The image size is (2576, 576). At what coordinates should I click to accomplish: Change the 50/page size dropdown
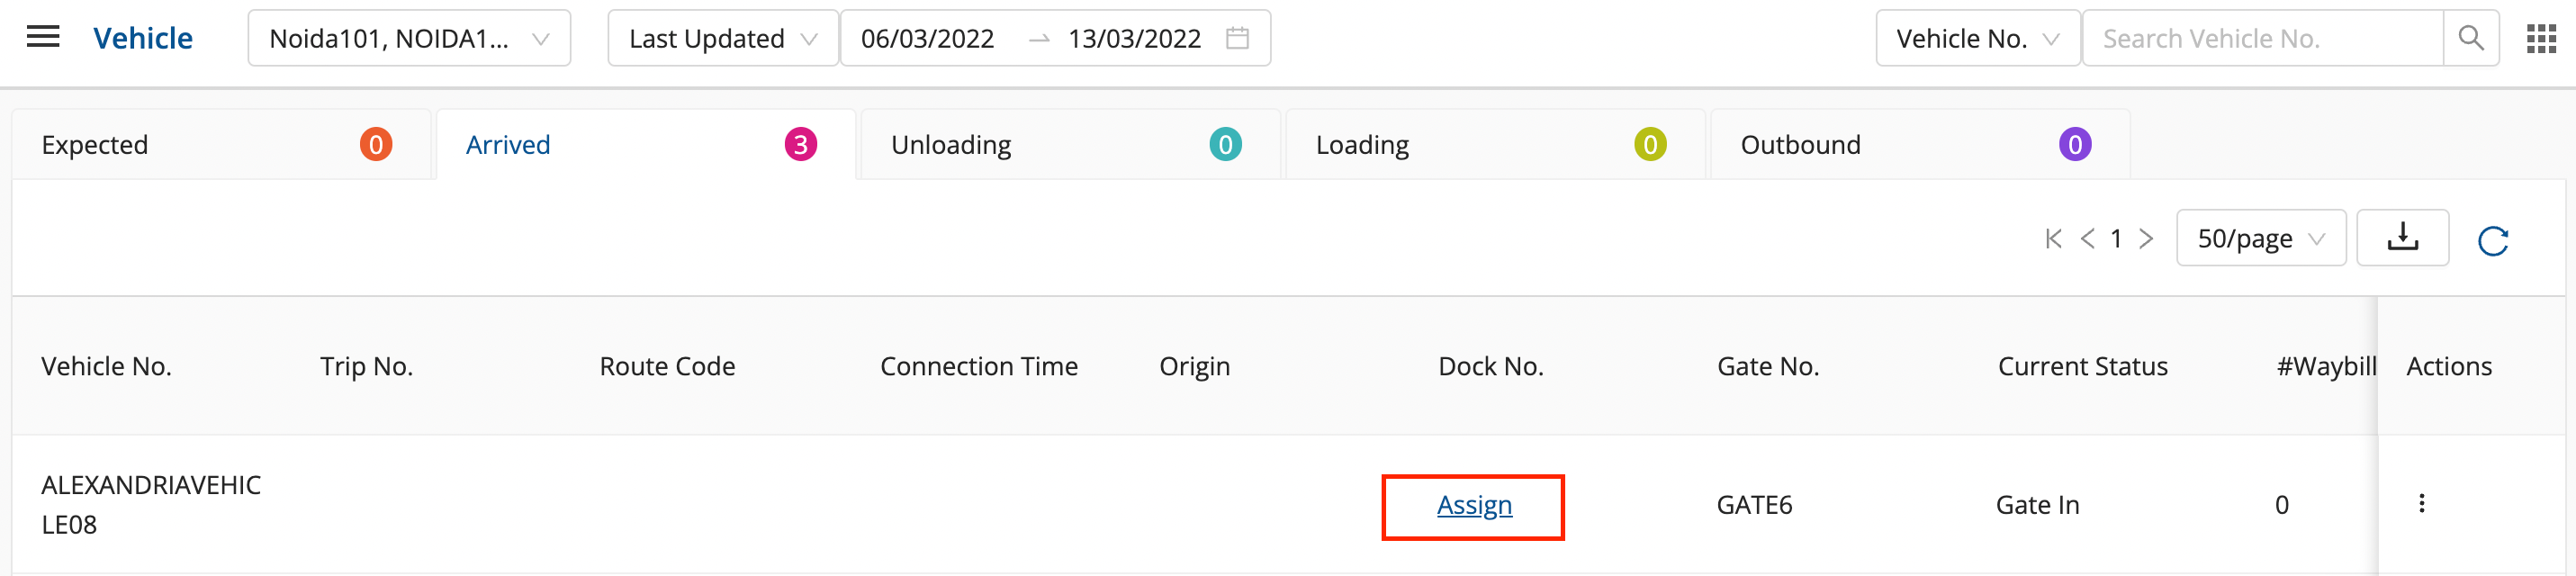click(2260, 239)
